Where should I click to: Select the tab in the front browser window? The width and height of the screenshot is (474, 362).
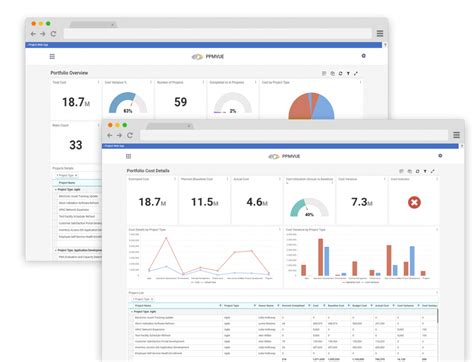pos(169,126)
